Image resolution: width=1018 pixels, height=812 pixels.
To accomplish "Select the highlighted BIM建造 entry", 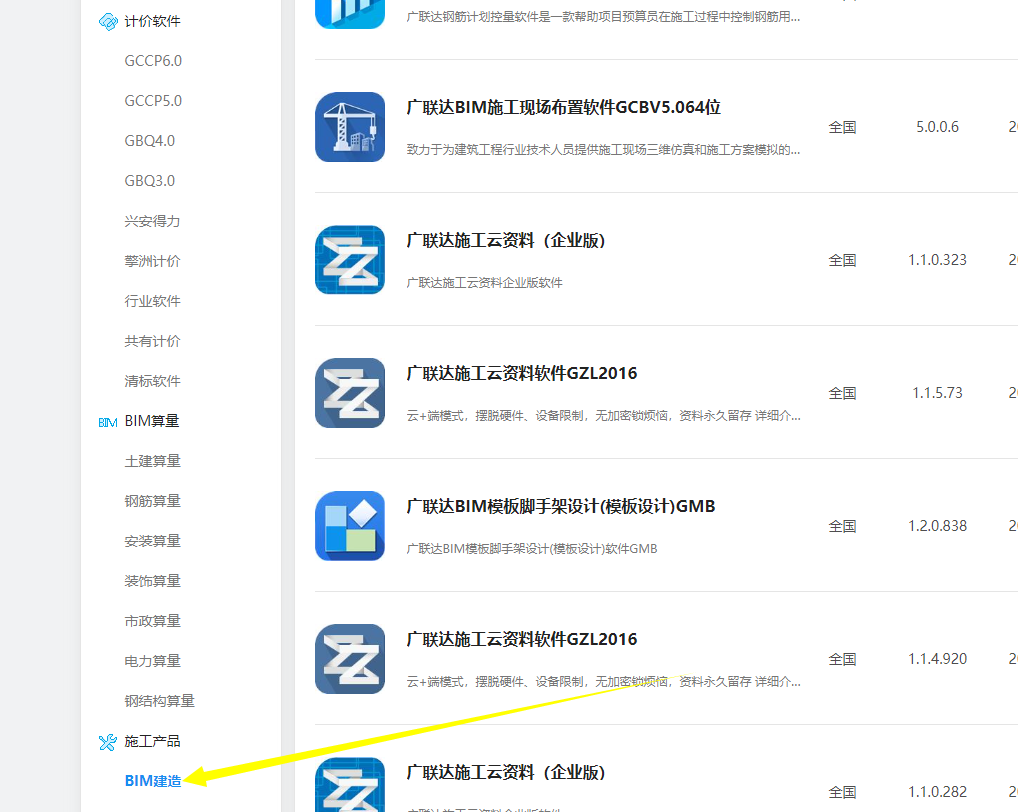I will (153, 781).
